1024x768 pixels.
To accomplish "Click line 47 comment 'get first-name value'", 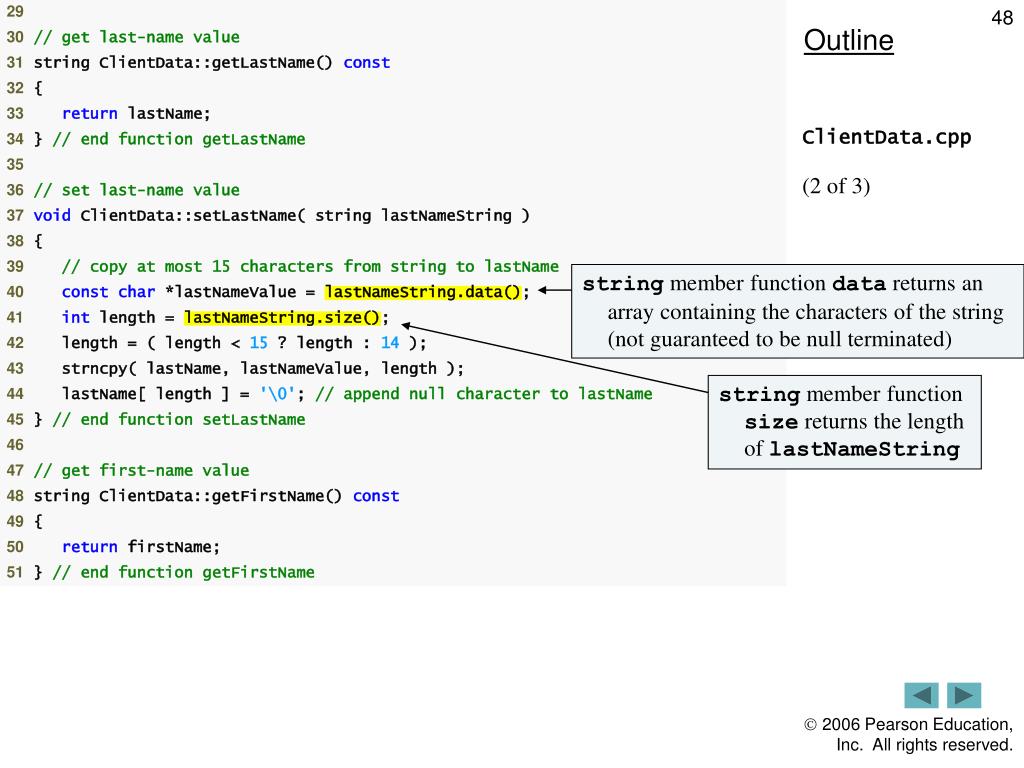I will pos(141,470).
